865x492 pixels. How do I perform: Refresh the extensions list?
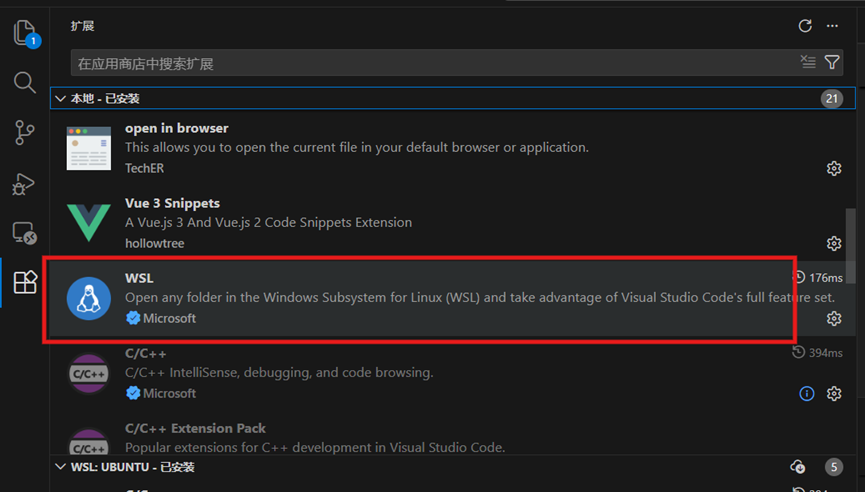(x=805, y=26)
